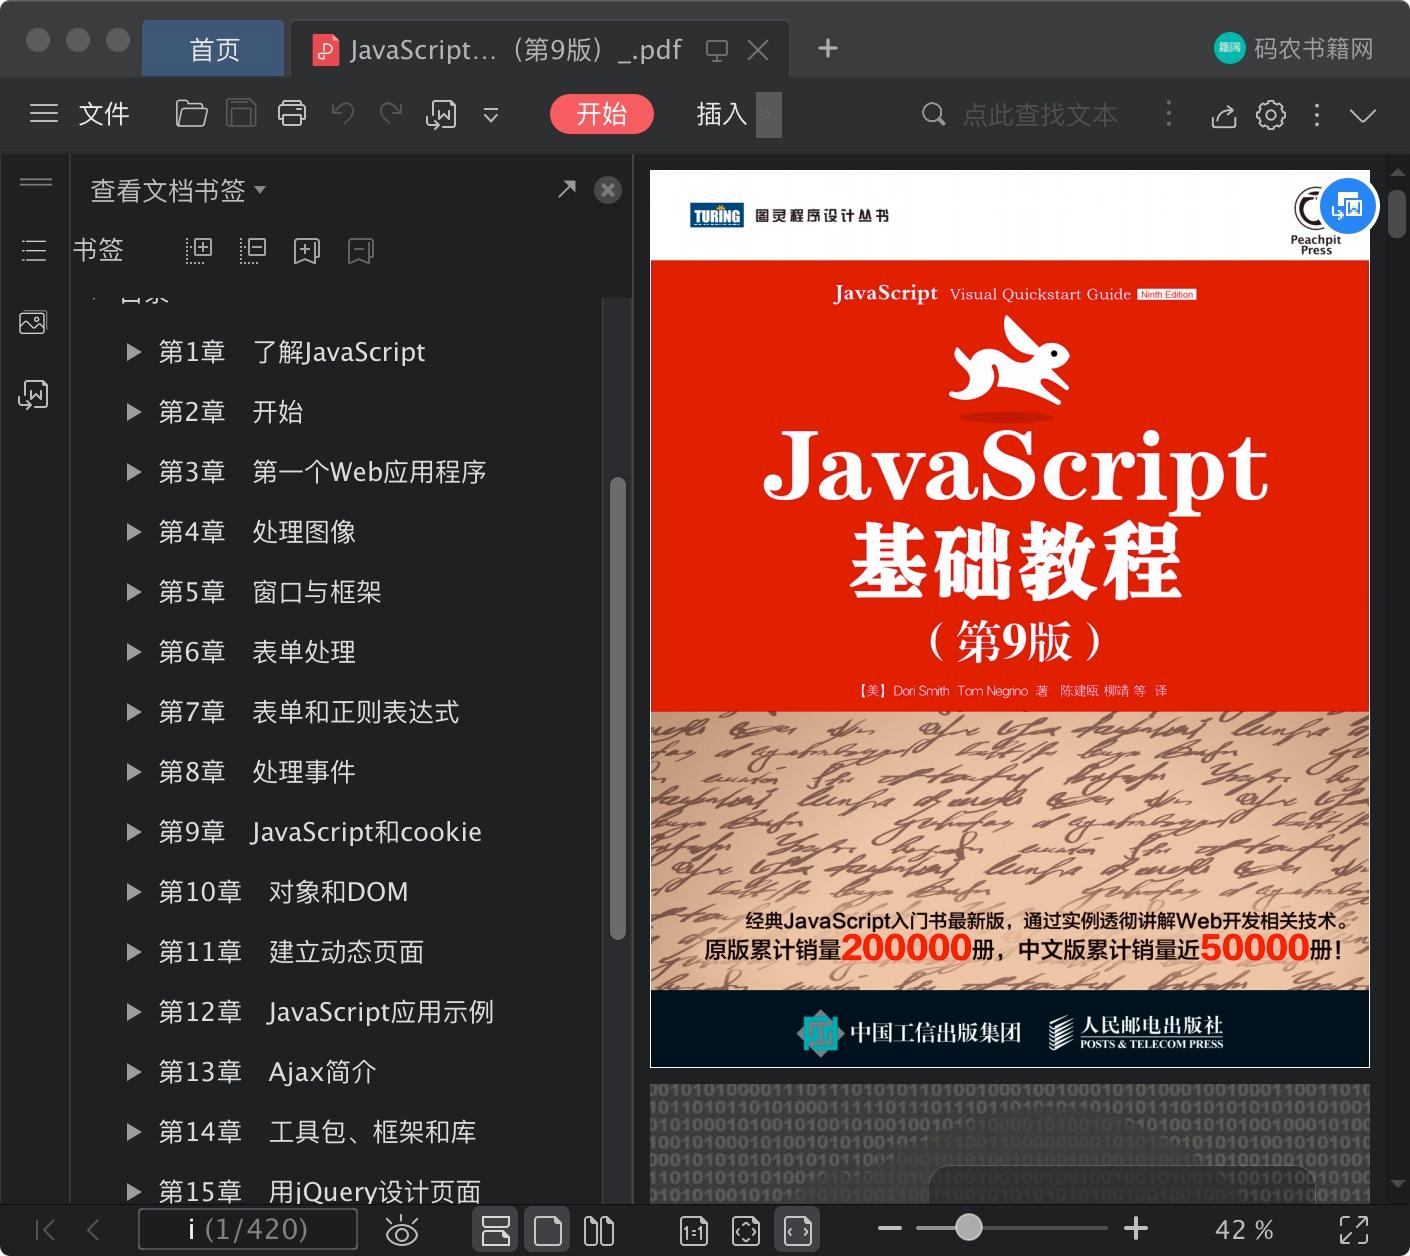Click the zoom slider handle

click(x=968, y=1227)
